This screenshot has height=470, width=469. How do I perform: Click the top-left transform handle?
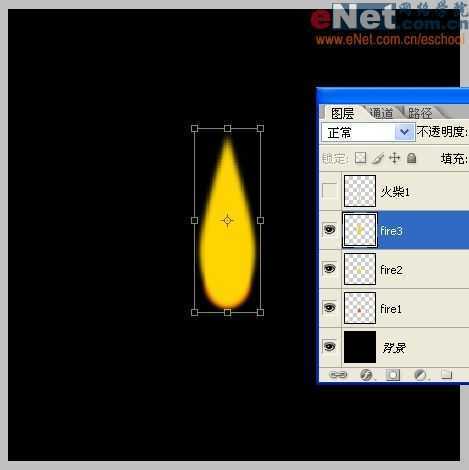click(195, 128)
